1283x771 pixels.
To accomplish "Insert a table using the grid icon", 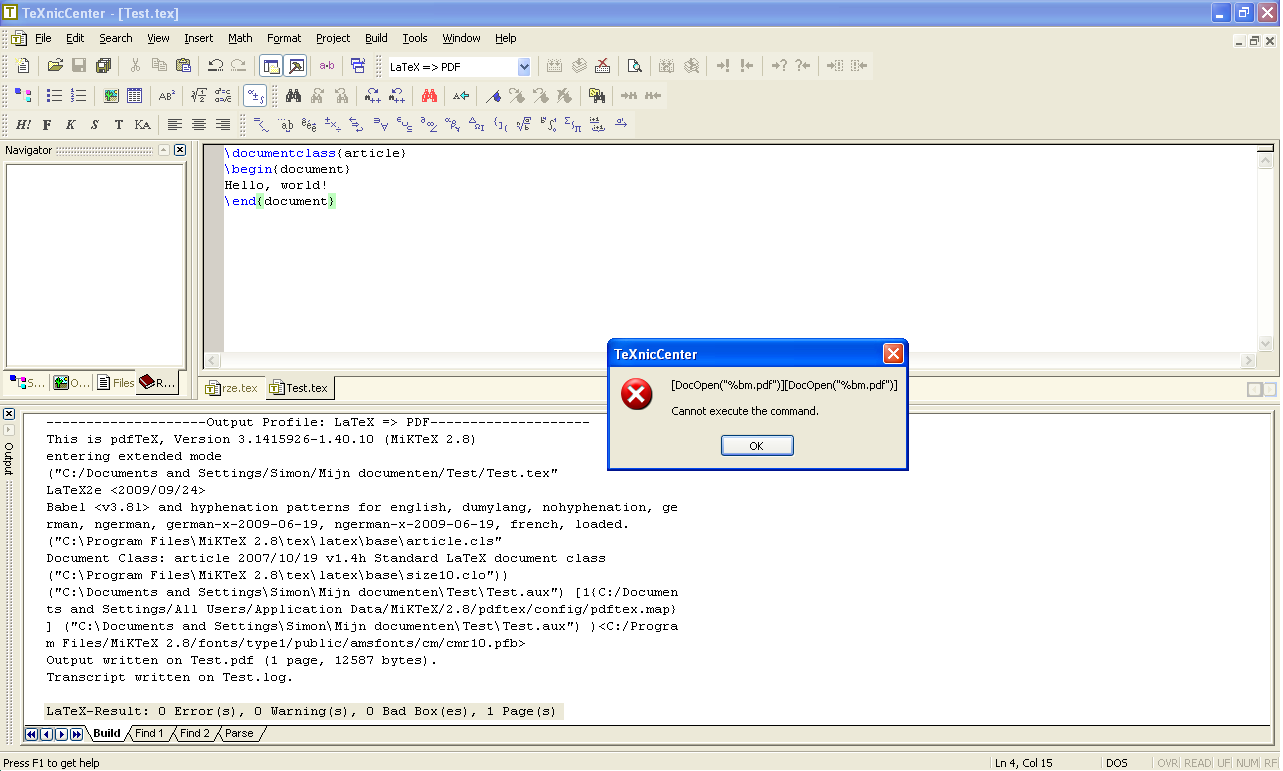I will [135, 96].
